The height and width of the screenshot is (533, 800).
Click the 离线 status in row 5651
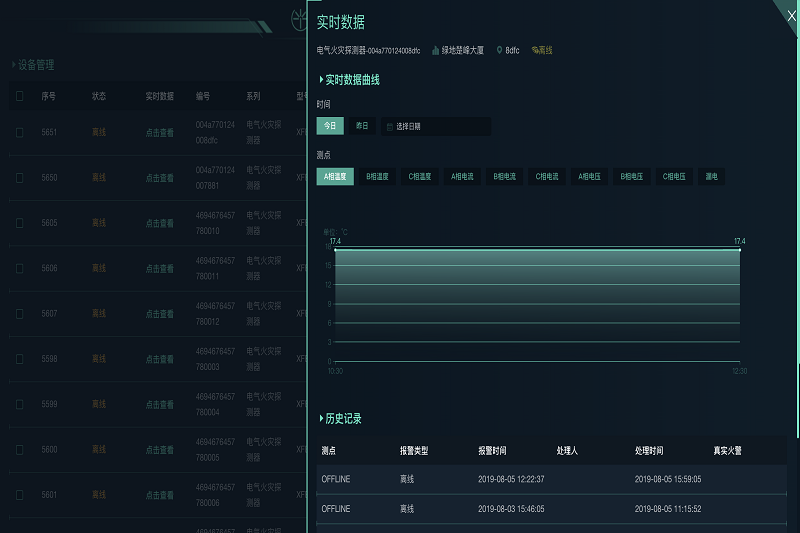[x=98, y=132]
